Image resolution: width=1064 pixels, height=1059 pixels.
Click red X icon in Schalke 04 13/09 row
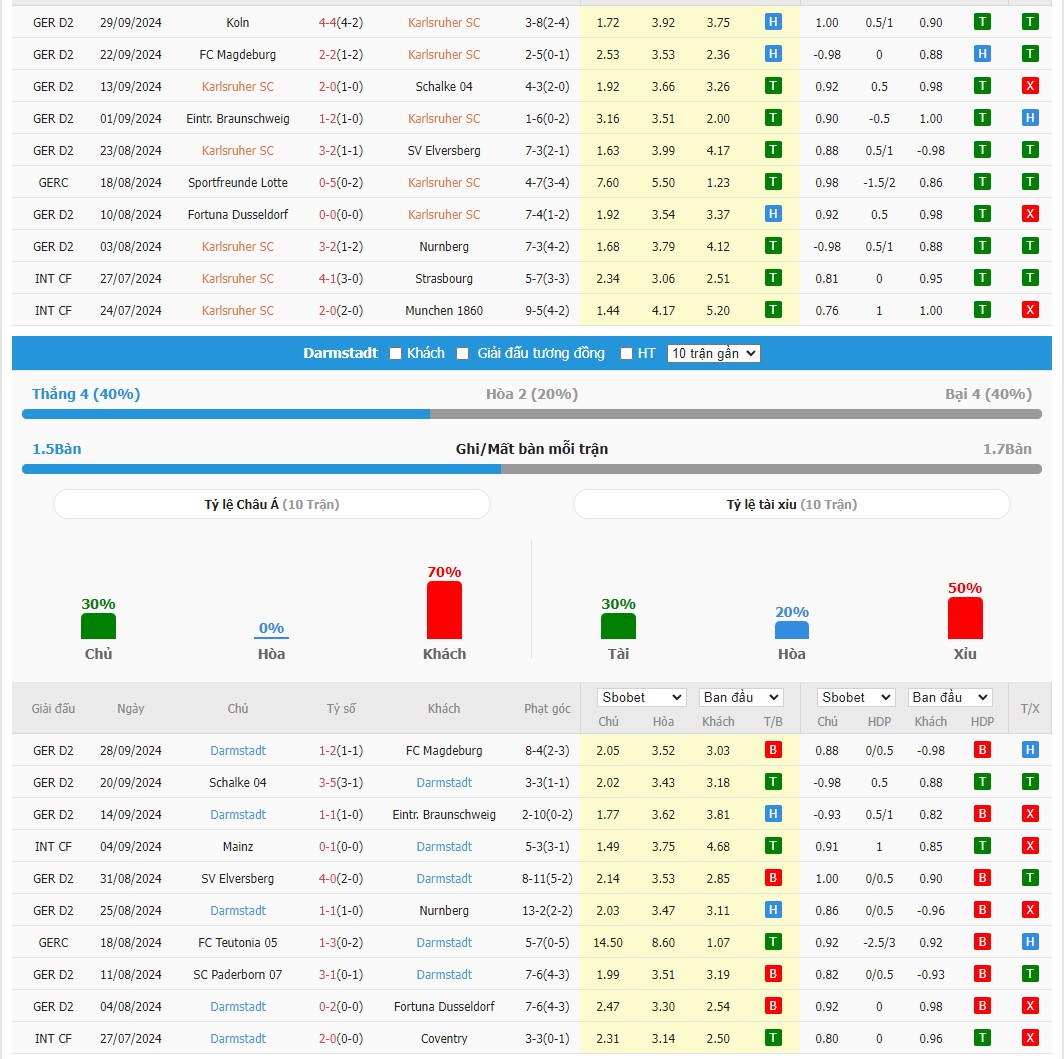click(x=1030, y=85)
